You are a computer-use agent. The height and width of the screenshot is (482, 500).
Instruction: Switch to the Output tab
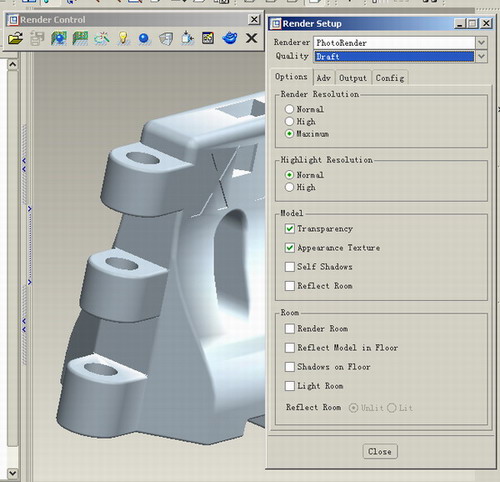tap(353, 78)
